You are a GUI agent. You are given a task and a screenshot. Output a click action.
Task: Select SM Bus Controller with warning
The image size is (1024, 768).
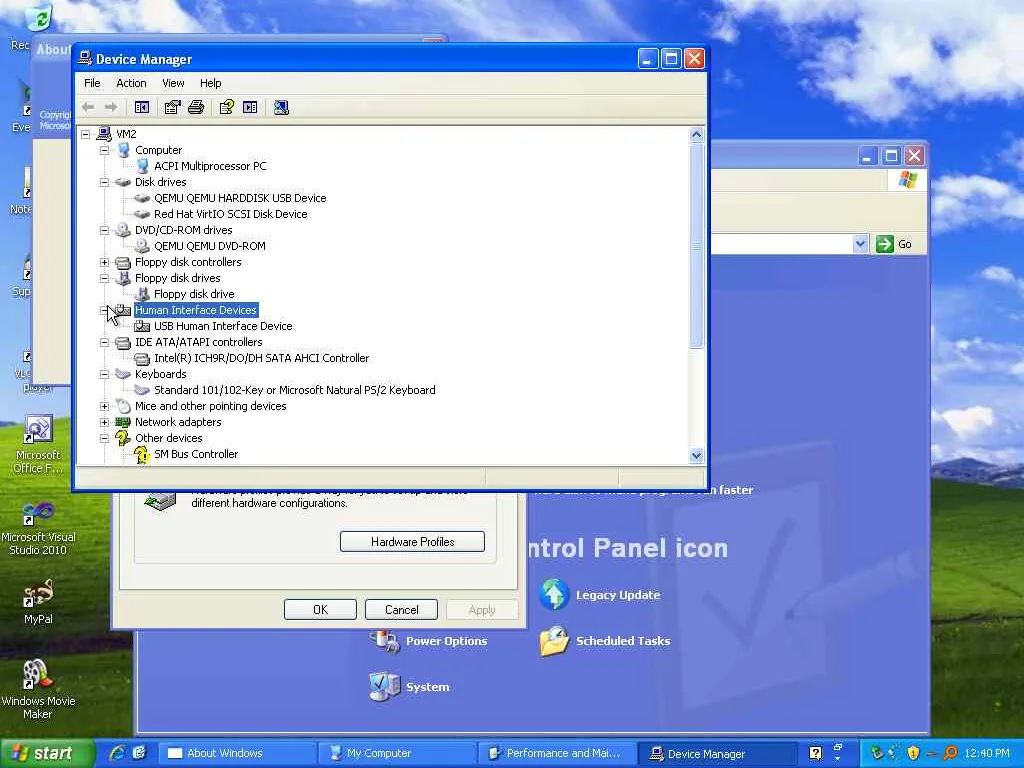196,454
